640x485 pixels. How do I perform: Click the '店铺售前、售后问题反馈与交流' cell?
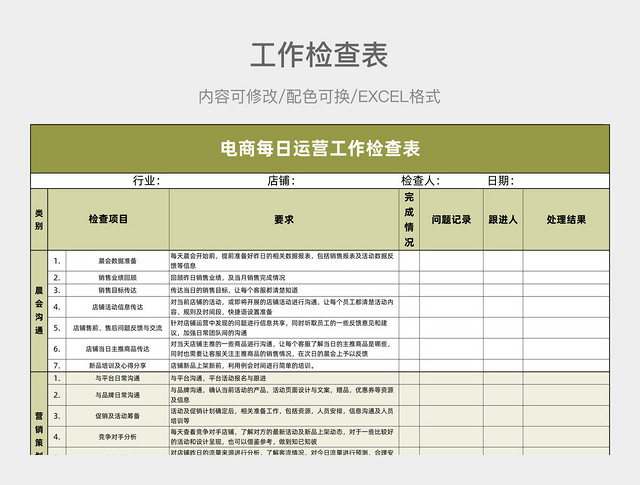(118, 328)
